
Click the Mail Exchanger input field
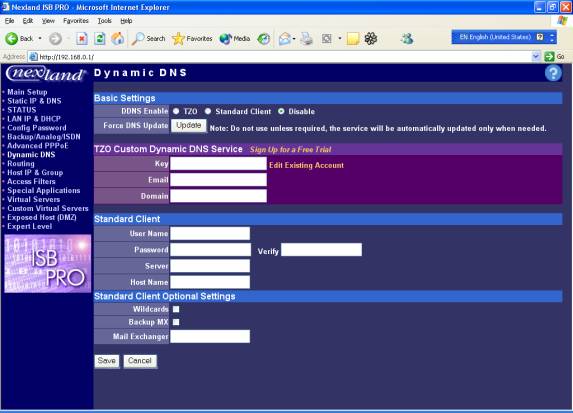coord(210,336)
